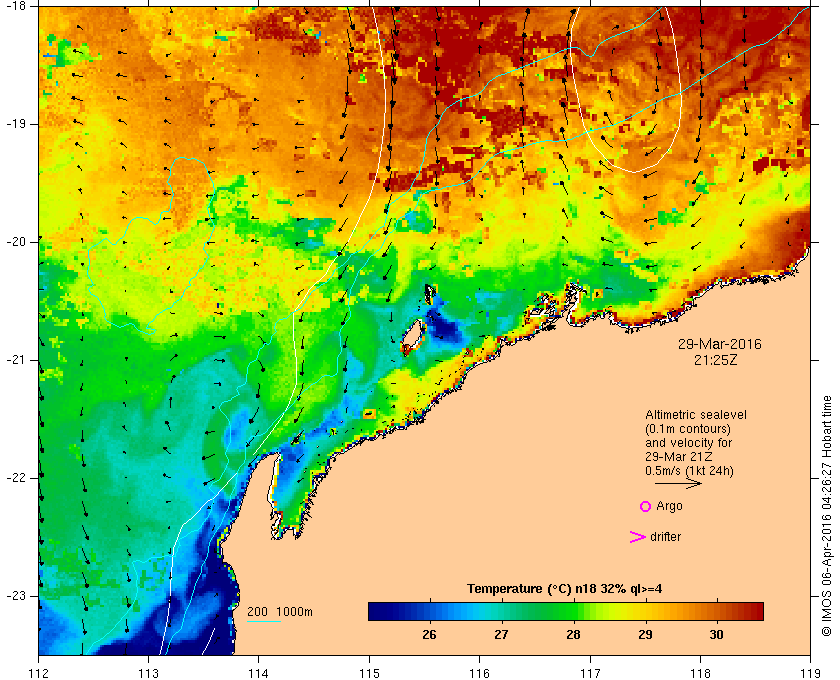The image size is (840, 680).
Task: Click the colorbar tick label 29
Action: (645, 634)
